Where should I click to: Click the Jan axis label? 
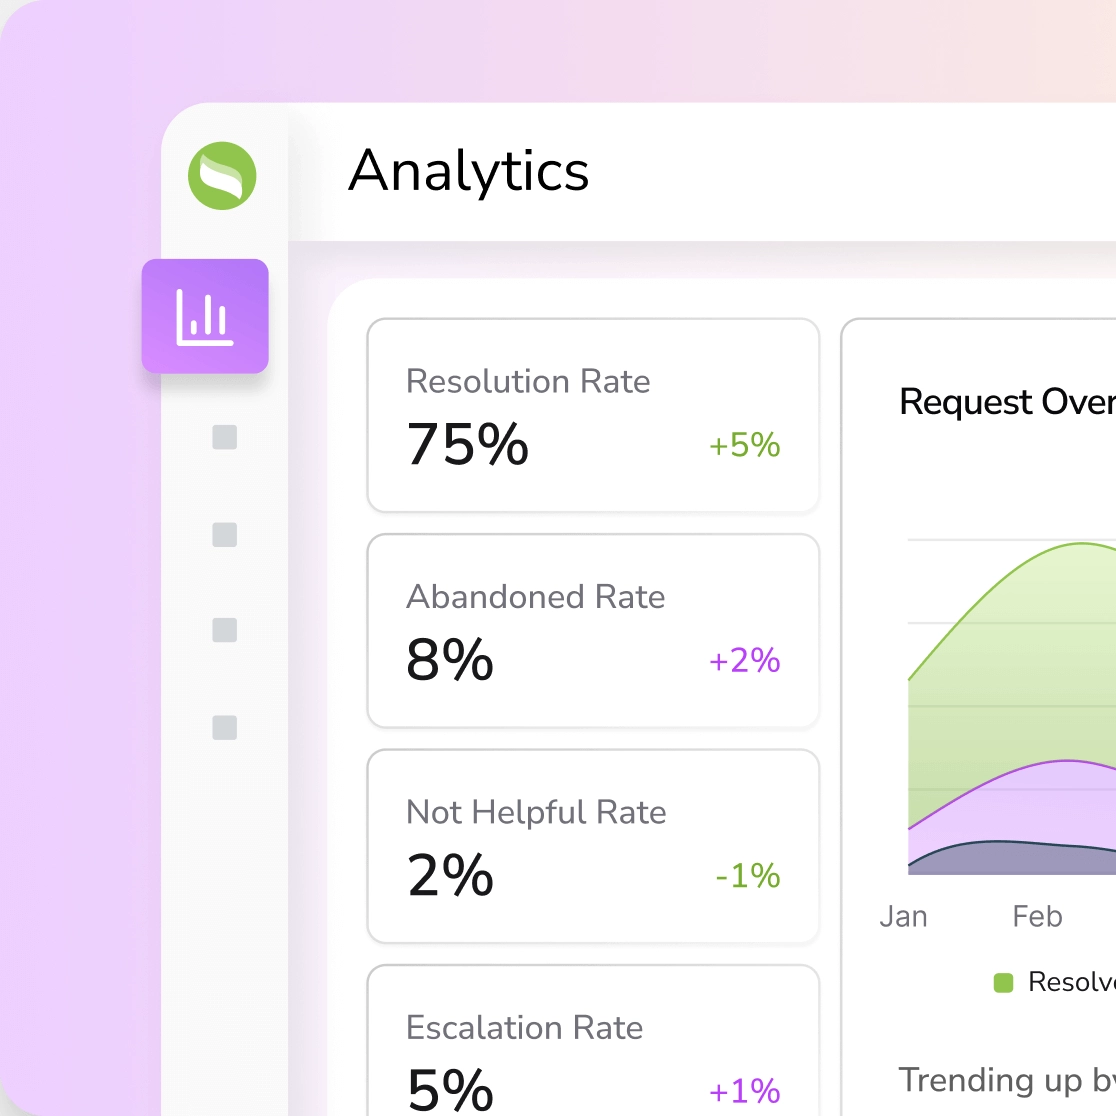(902, 915)
